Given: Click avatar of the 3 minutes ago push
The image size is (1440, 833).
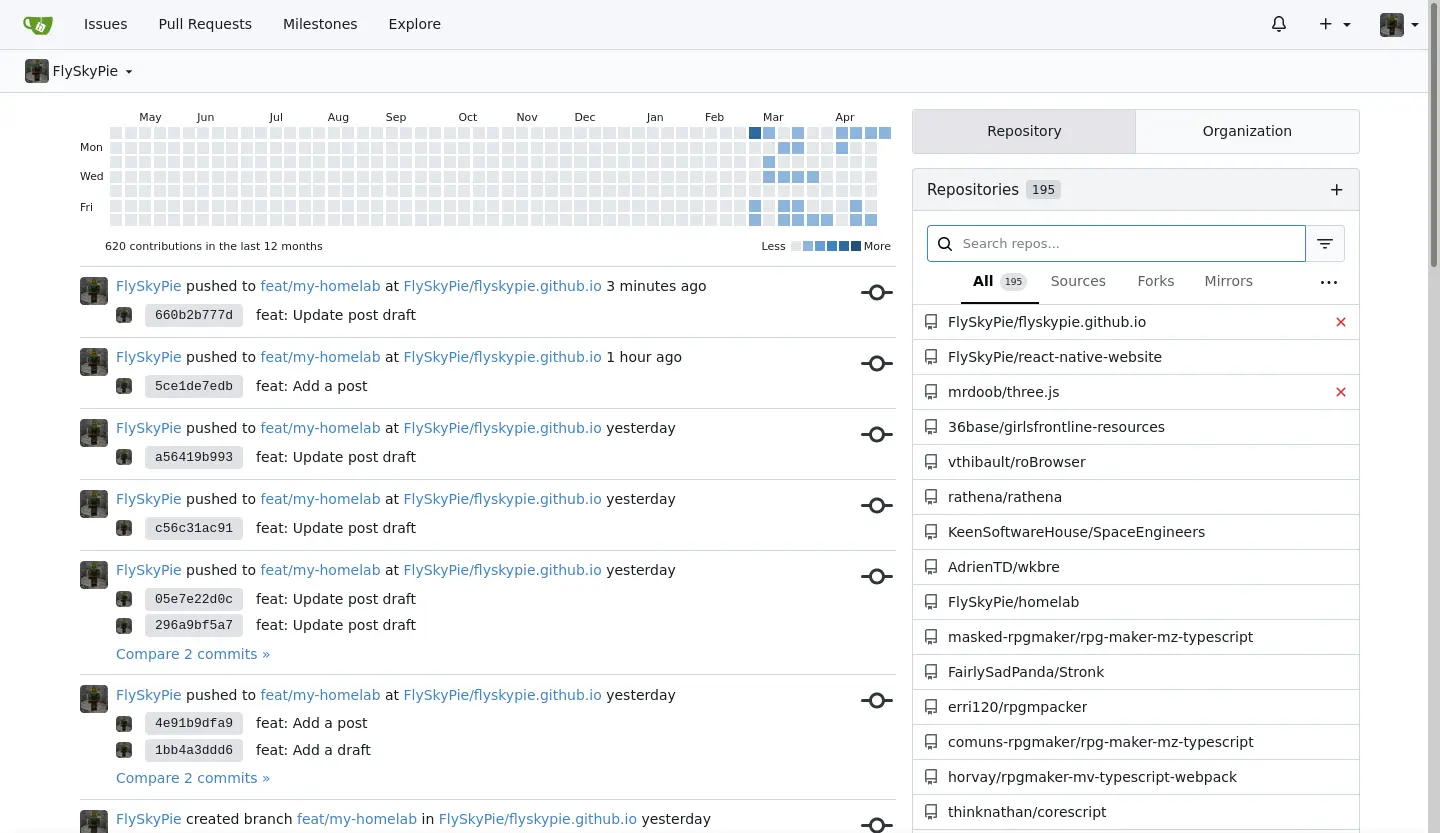Looking at the screenshot, I should click(94, 291).
